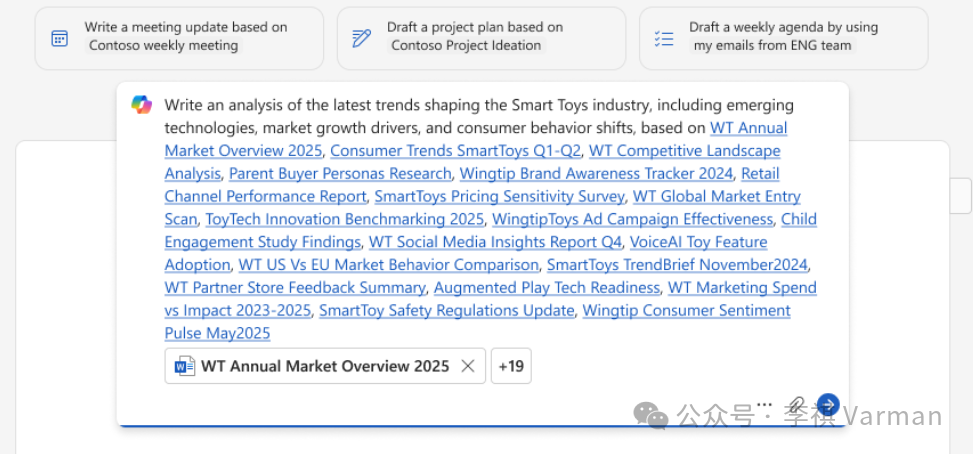Image resolution: width=973 pixels, height=454 pixels.
Task: Open the Parent Buyer Personas Research link
Action: 340,174
